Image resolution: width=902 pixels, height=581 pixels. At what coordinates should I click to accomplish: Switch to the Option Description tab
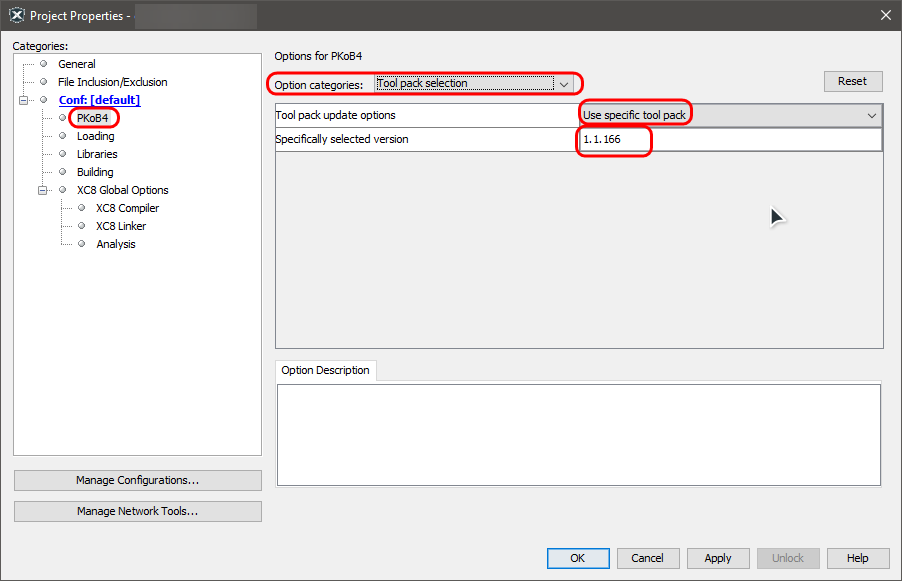325,370
